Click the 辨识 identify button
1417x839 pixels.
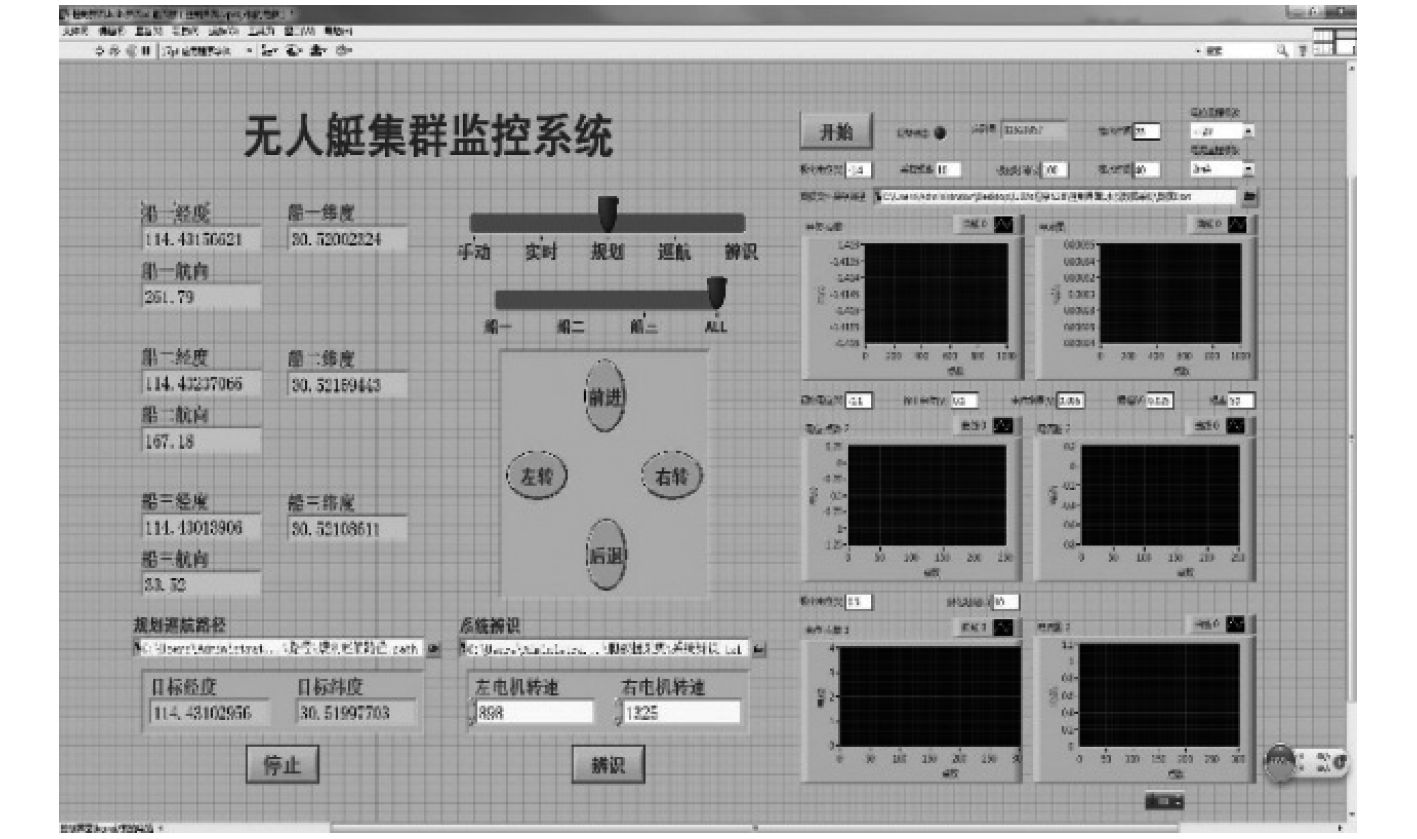pos(608,765)
